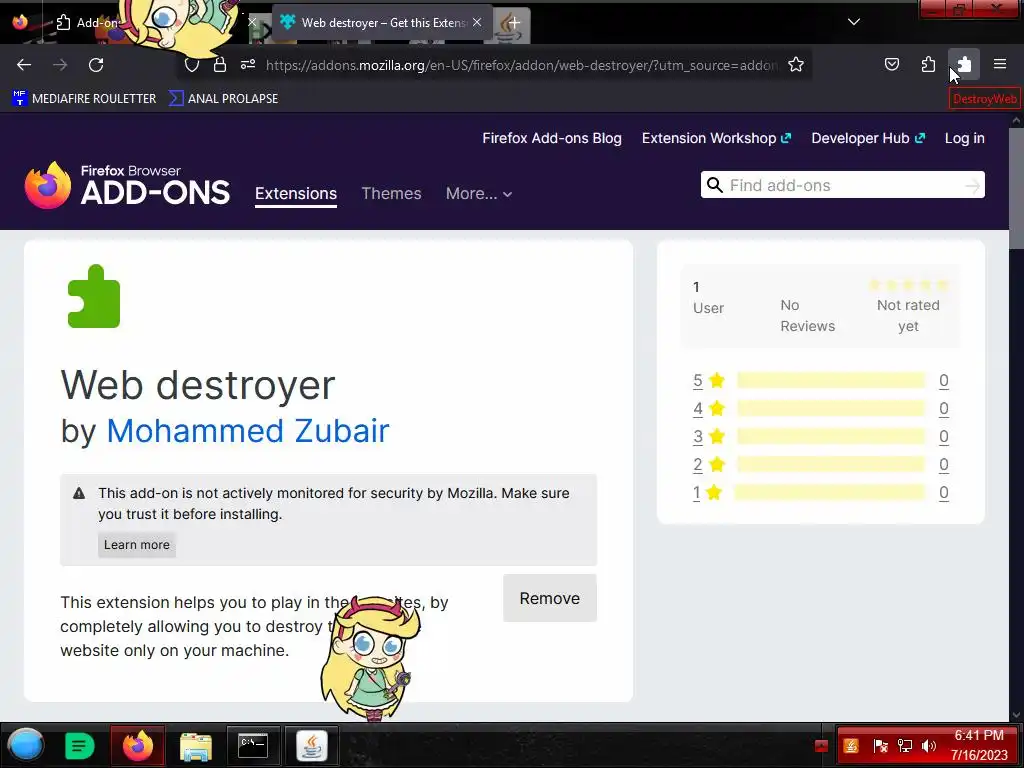Click the security warning triangle icon
Image resolution: width=1024 pixels, height=768 pixels.
(x=79, y=493)
